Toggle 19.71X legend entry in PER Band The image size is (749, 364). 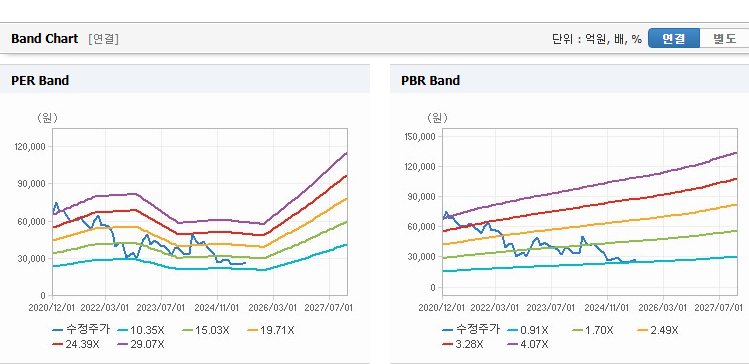click(x=271, y=330)
